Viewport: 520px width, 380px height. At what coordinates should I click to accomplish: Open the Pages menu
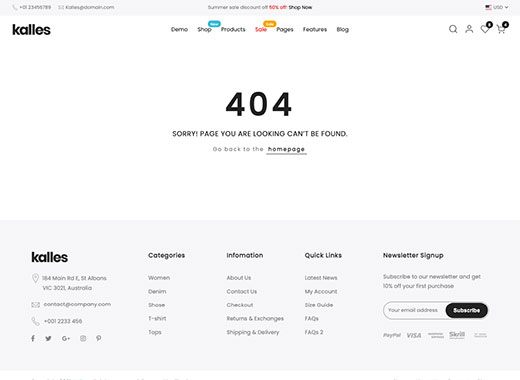pos(285,29)
